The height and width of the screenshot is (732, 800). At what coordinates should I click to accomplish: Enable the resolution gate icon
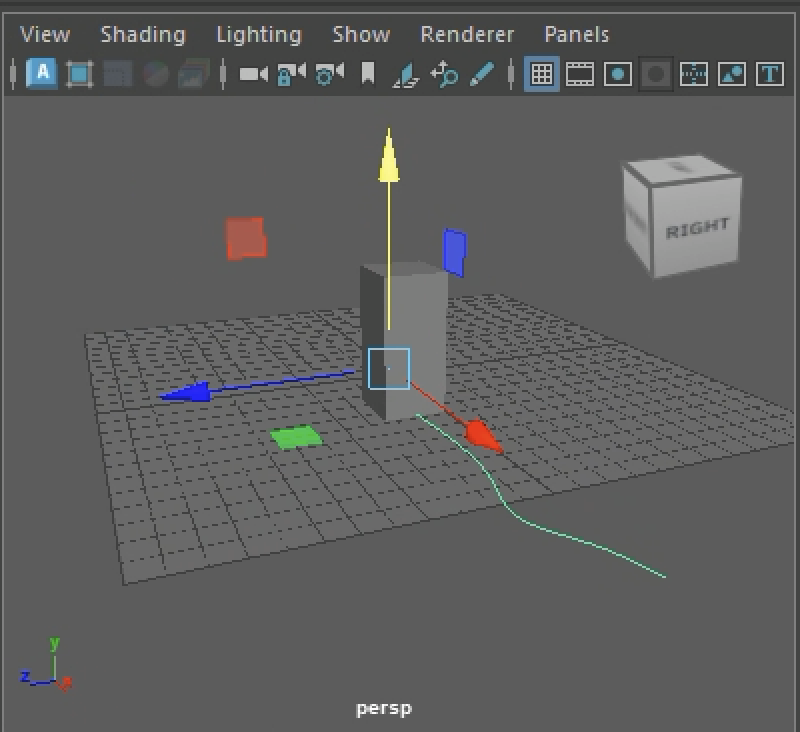[618, 74]
